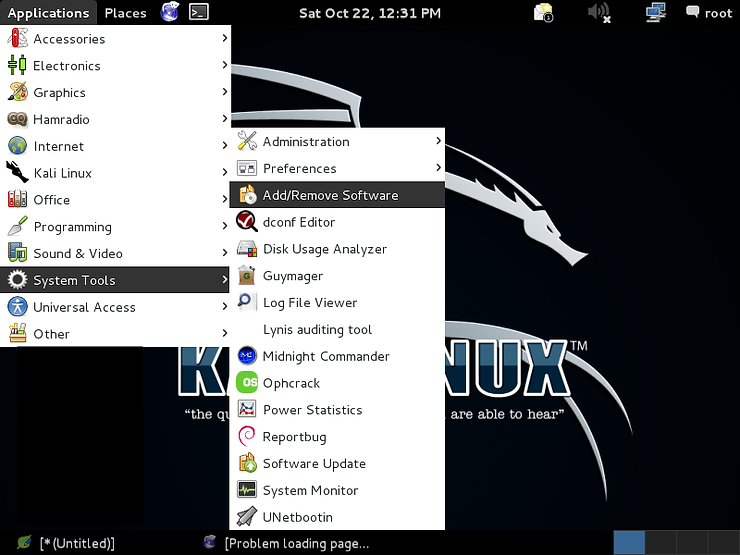Click the Graphics palette icon
740x555 pixels.
[17, 92]
